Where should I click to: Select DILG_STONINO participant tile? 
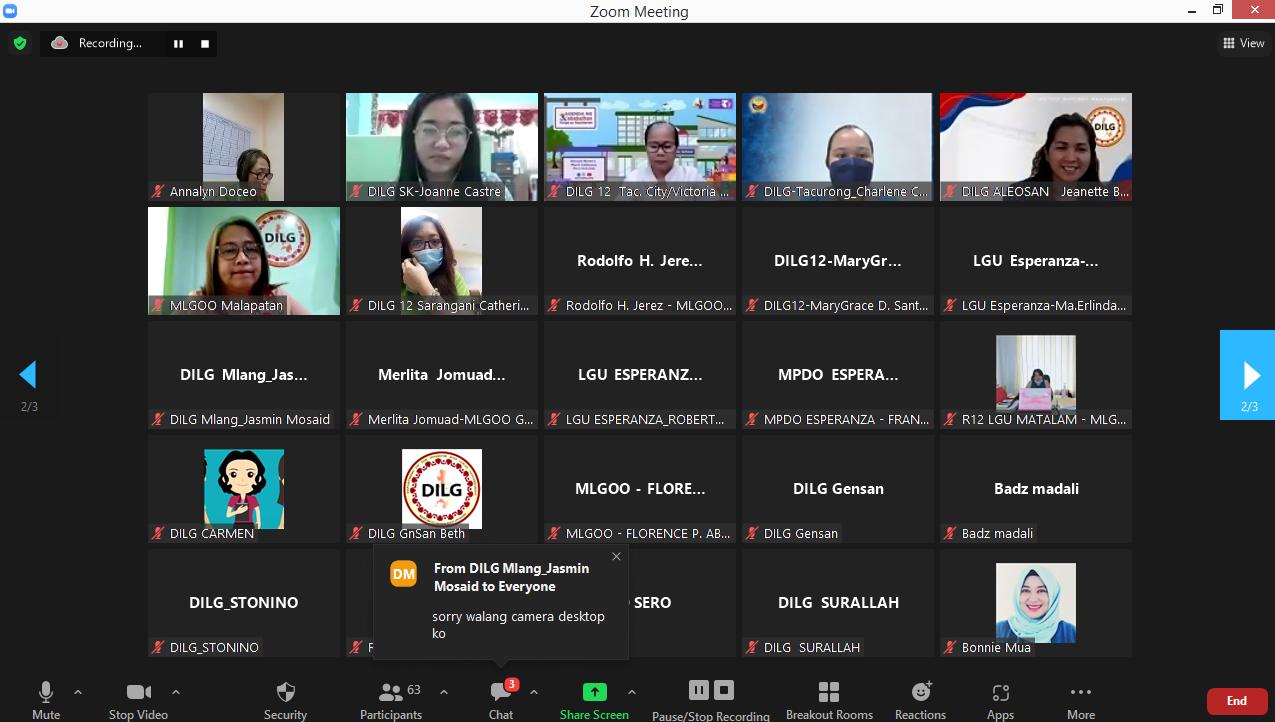(244, 603)
